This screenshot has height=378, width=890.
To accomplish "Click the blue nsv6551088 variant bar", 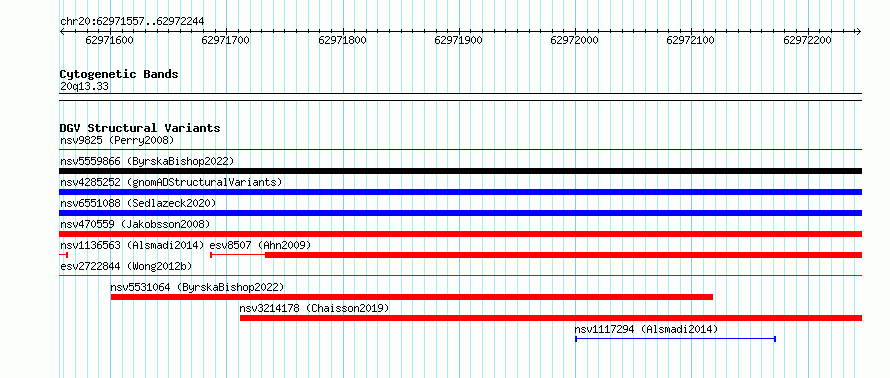I will point(460,213).
